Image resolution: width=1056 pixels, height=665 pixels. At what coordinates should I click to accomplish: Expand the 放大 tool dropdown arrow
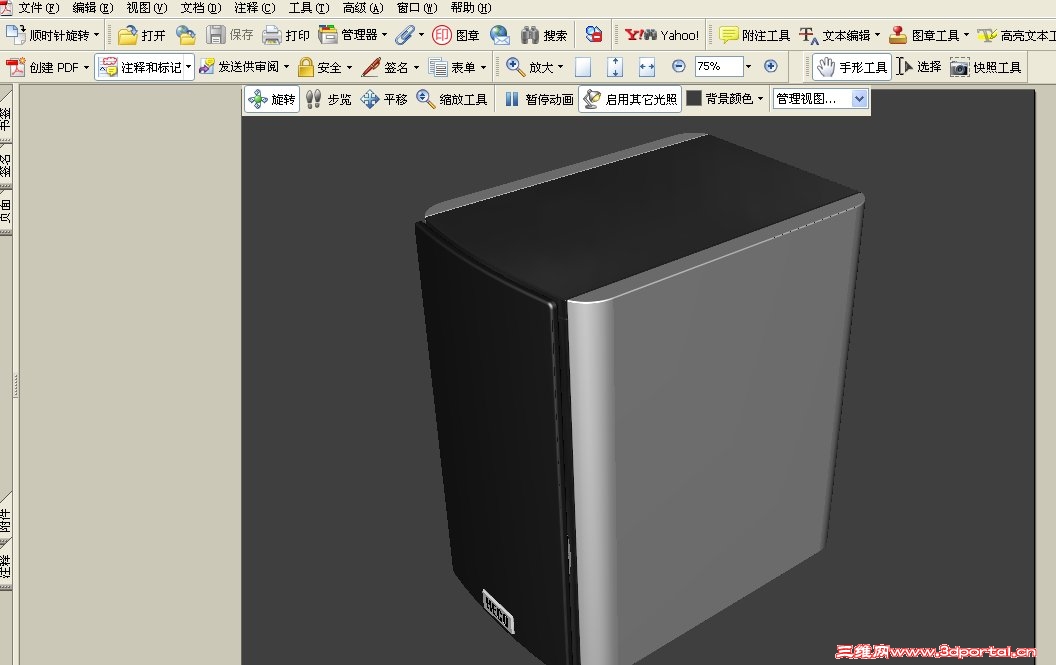(x=560, y=67)
